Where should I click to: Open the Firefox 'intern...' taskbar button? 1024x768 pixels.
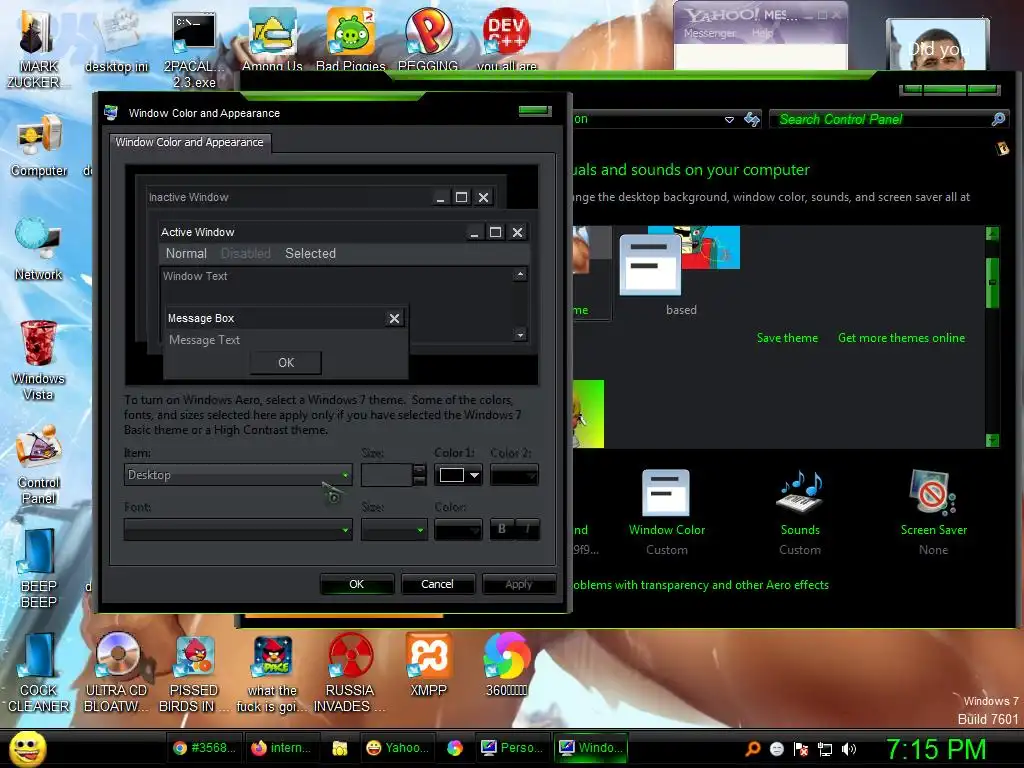tap(282, 748)
